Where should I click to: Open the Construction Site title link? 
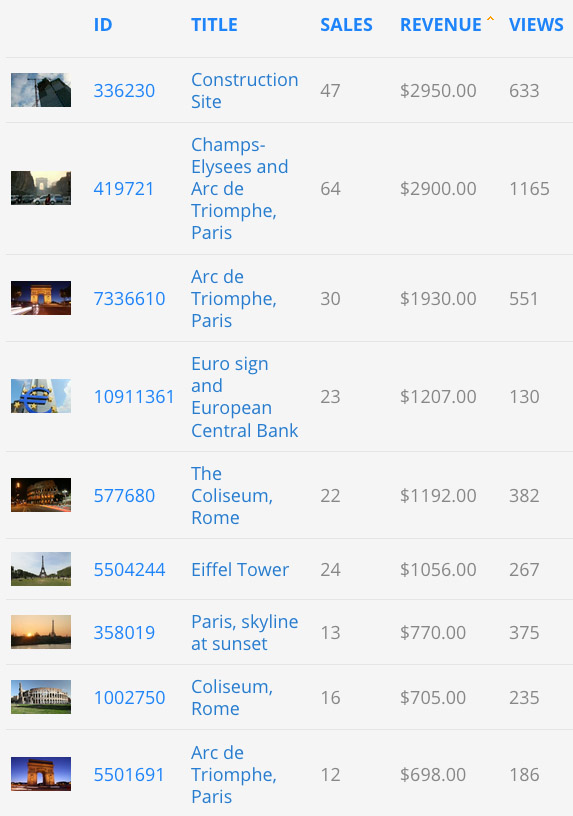pos(245,91)
